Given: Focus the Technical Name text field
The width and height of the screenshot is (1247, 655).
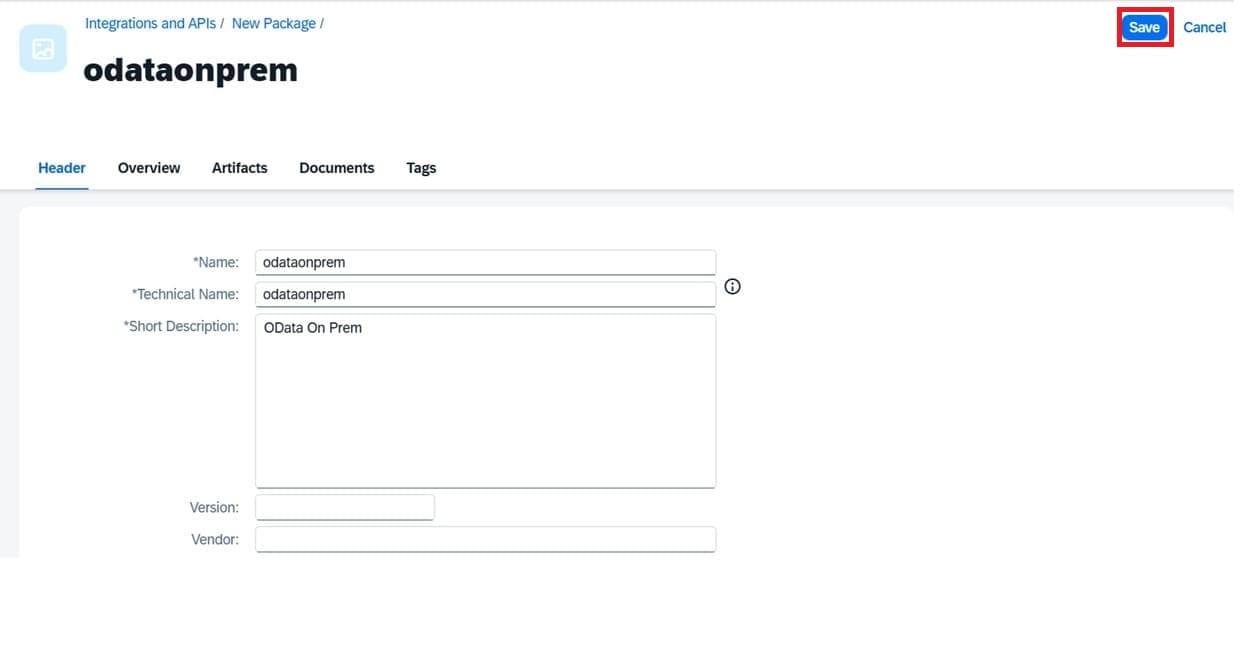Looking at the screenshot, I should [485, 294].
